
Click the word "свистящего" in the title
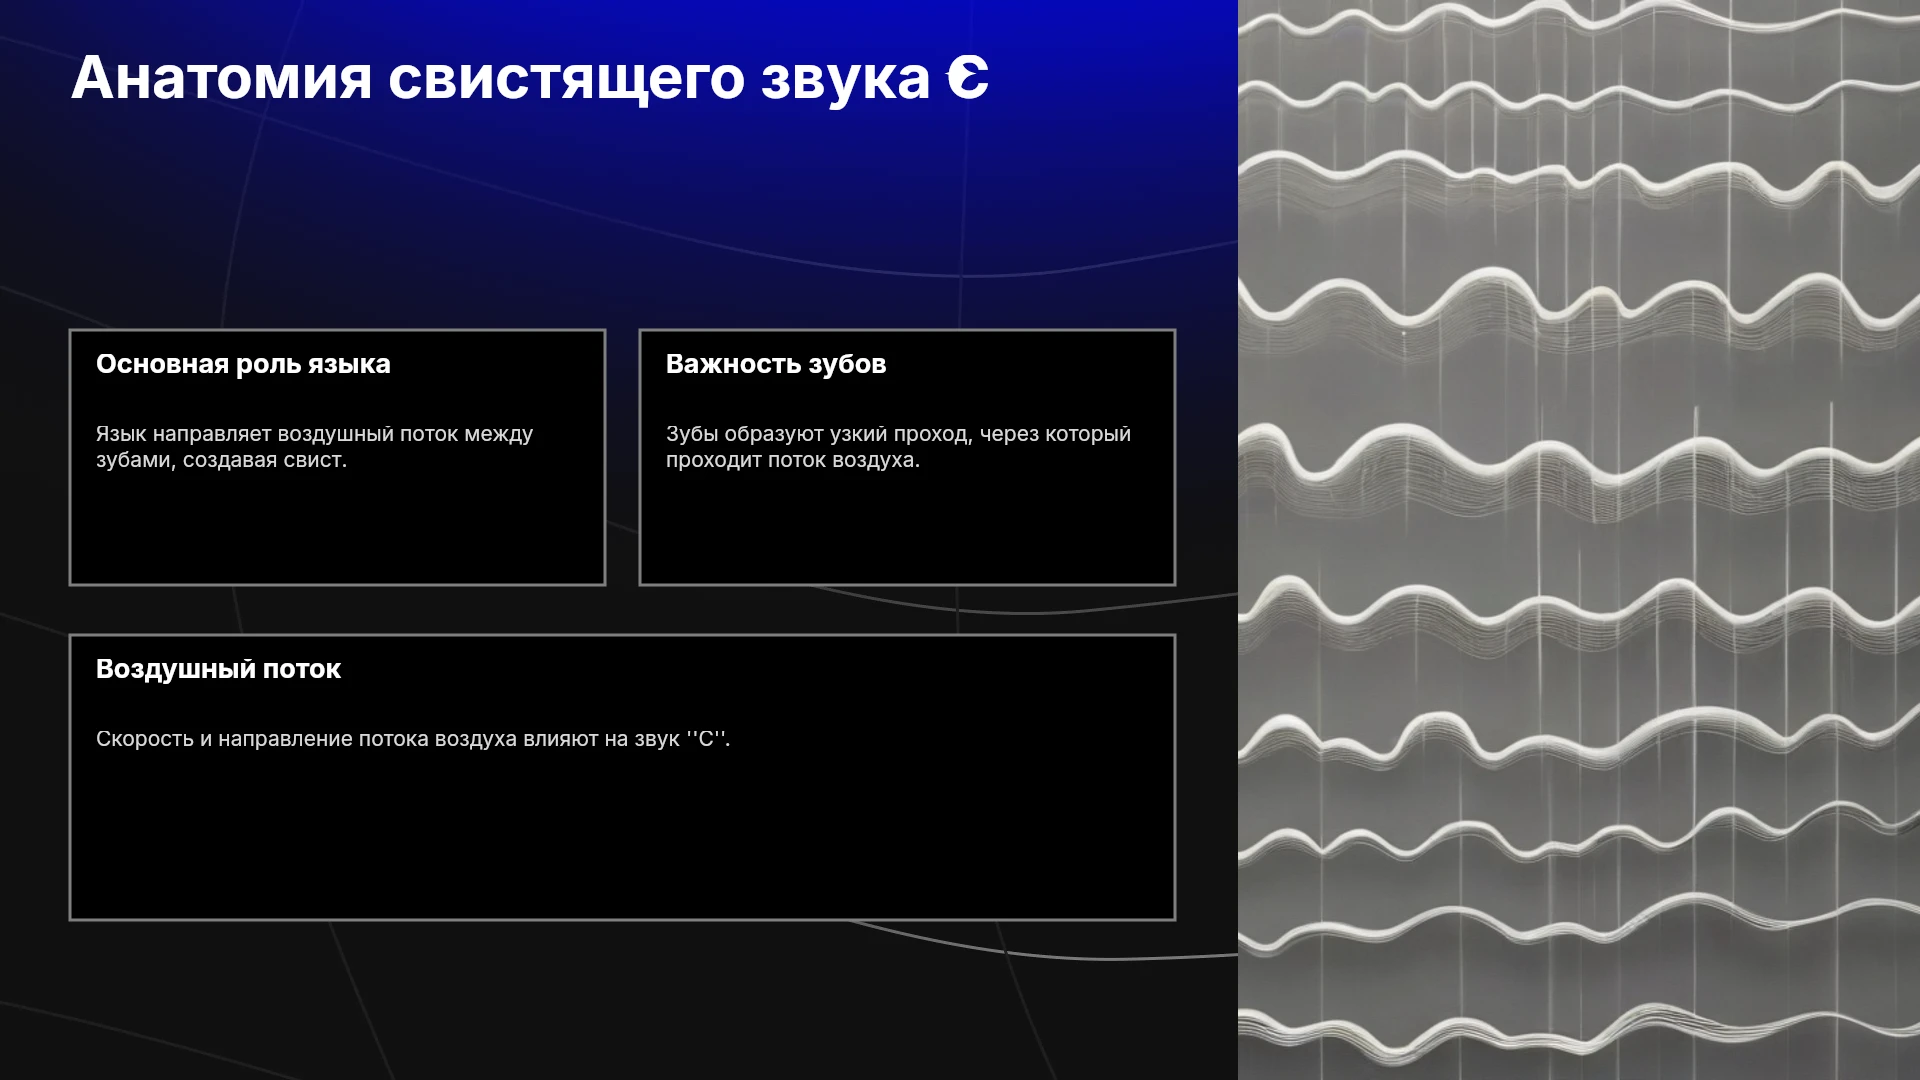tap(566, 79)
